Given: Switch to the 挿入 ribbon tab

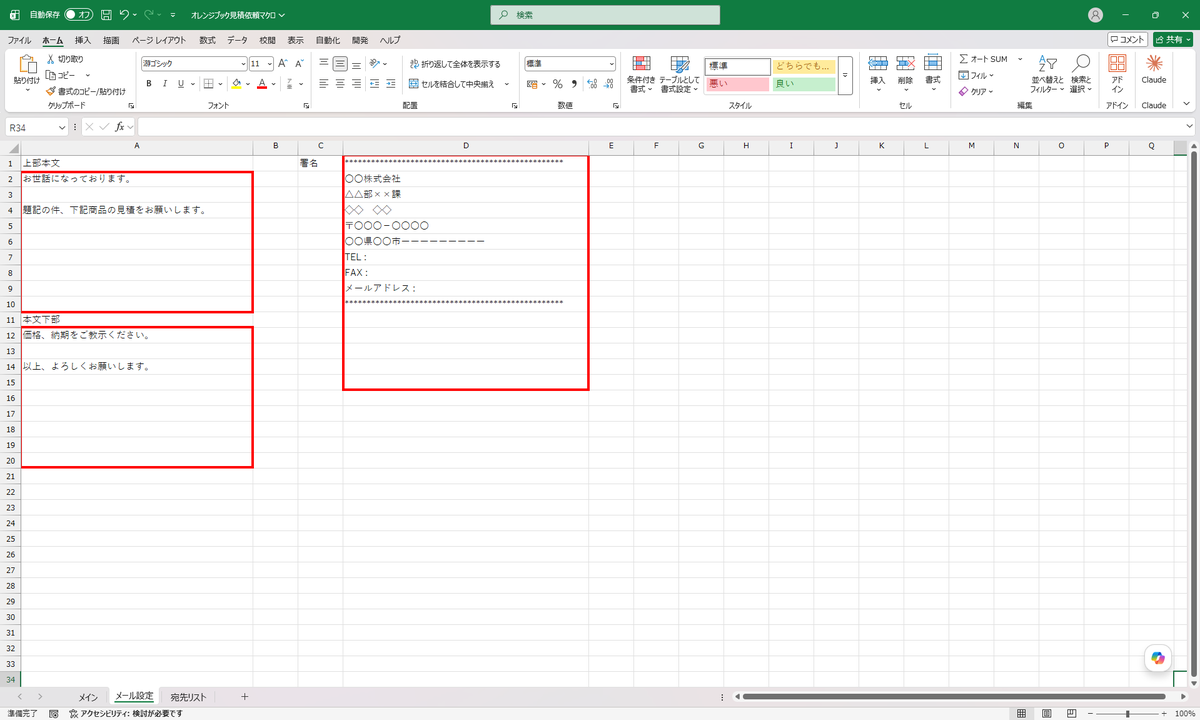Looking at the screenshot, I should [x=83, y=40].
